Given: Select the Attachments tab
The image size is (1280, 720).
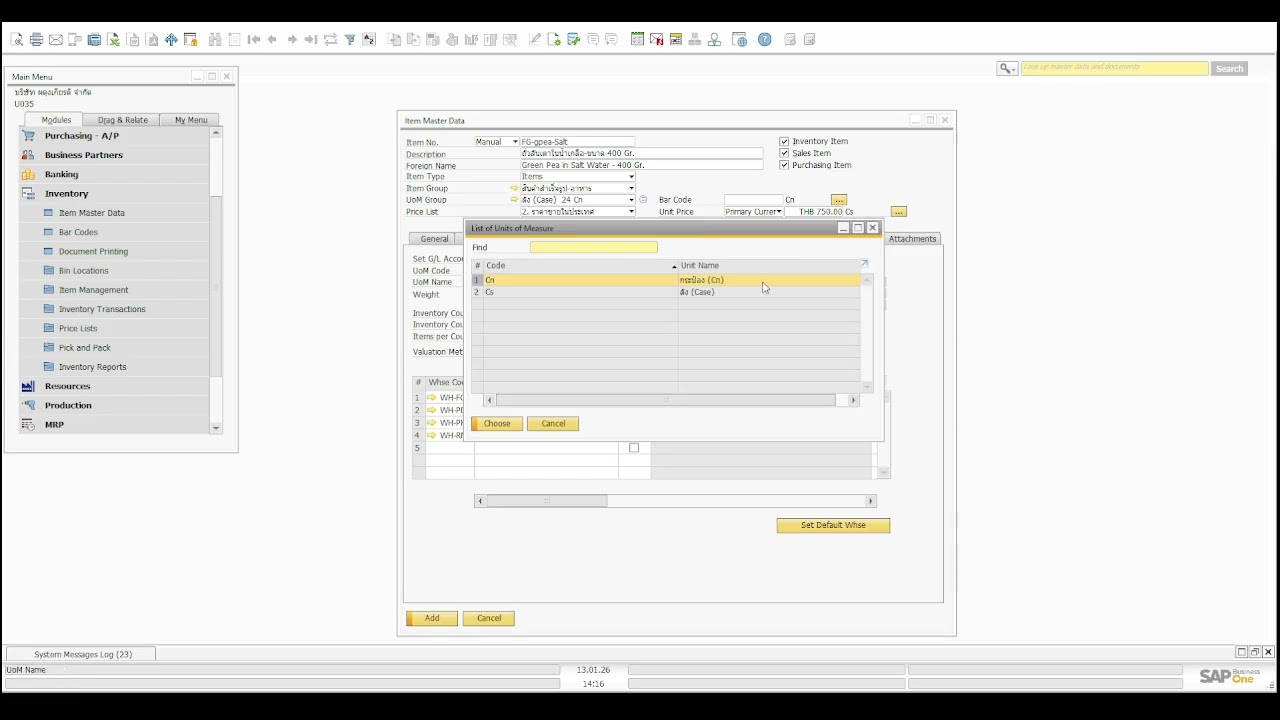Looking at the screenshot, I should coord(913,239).
